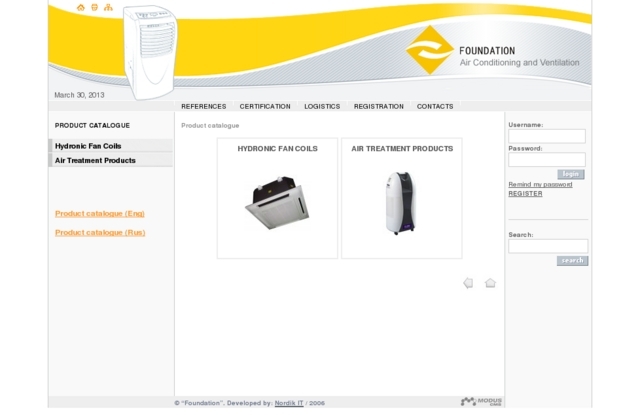The width and height of the screenshot is (640, 415).
Task: Select Hydronic Fan Coils in sidebar
Action: coord(88,146)
